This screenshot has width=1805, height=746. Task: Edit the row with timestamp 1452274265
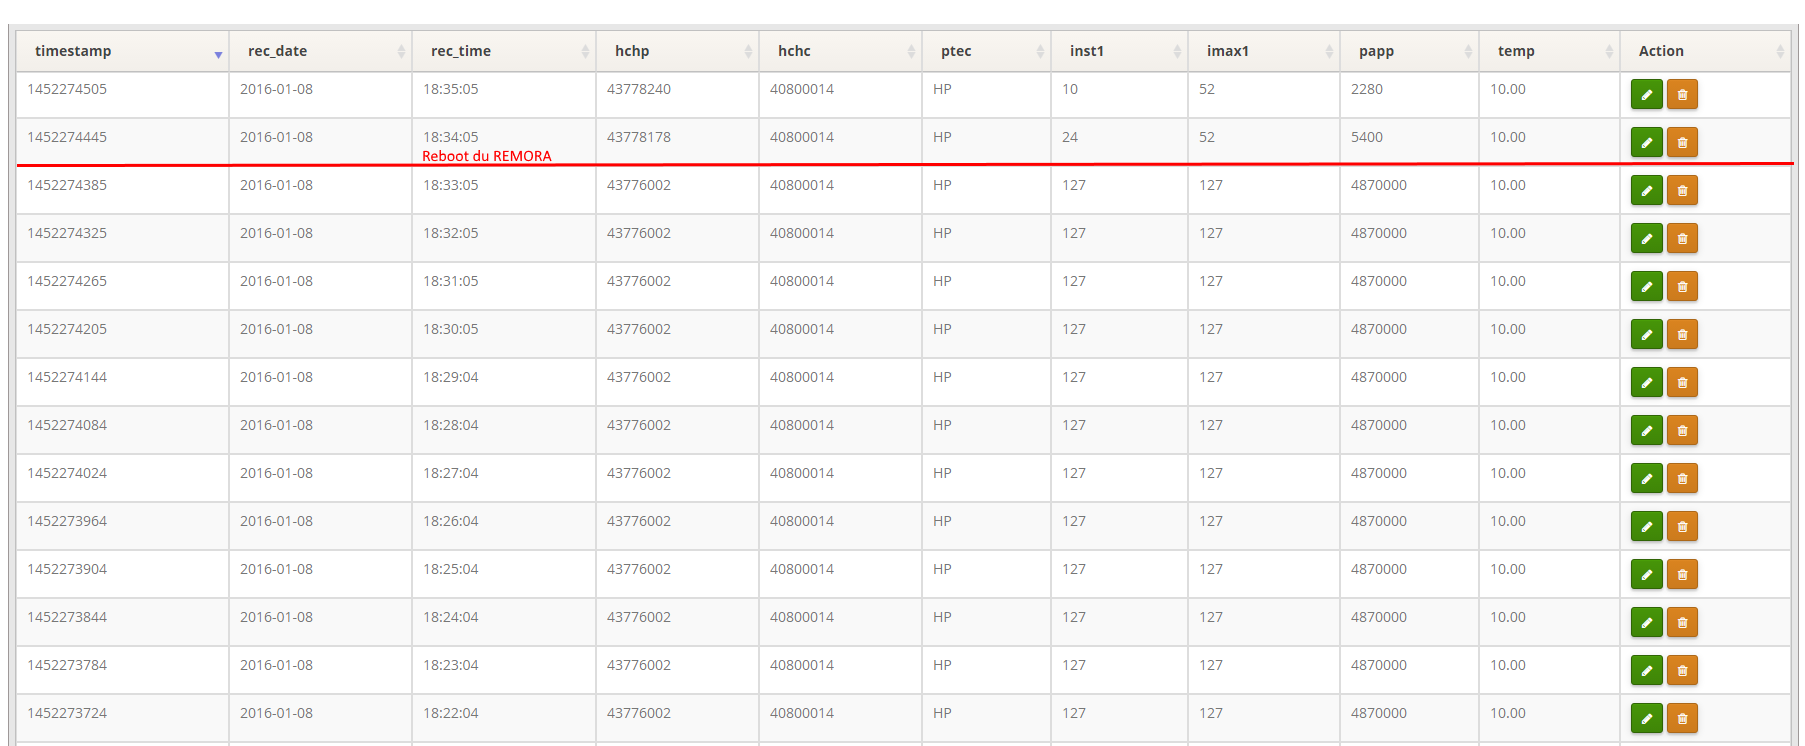tap(1646, 286)
